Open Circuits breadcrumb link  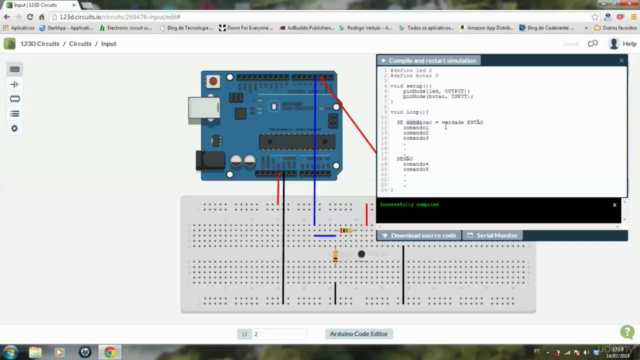point(80,44)
